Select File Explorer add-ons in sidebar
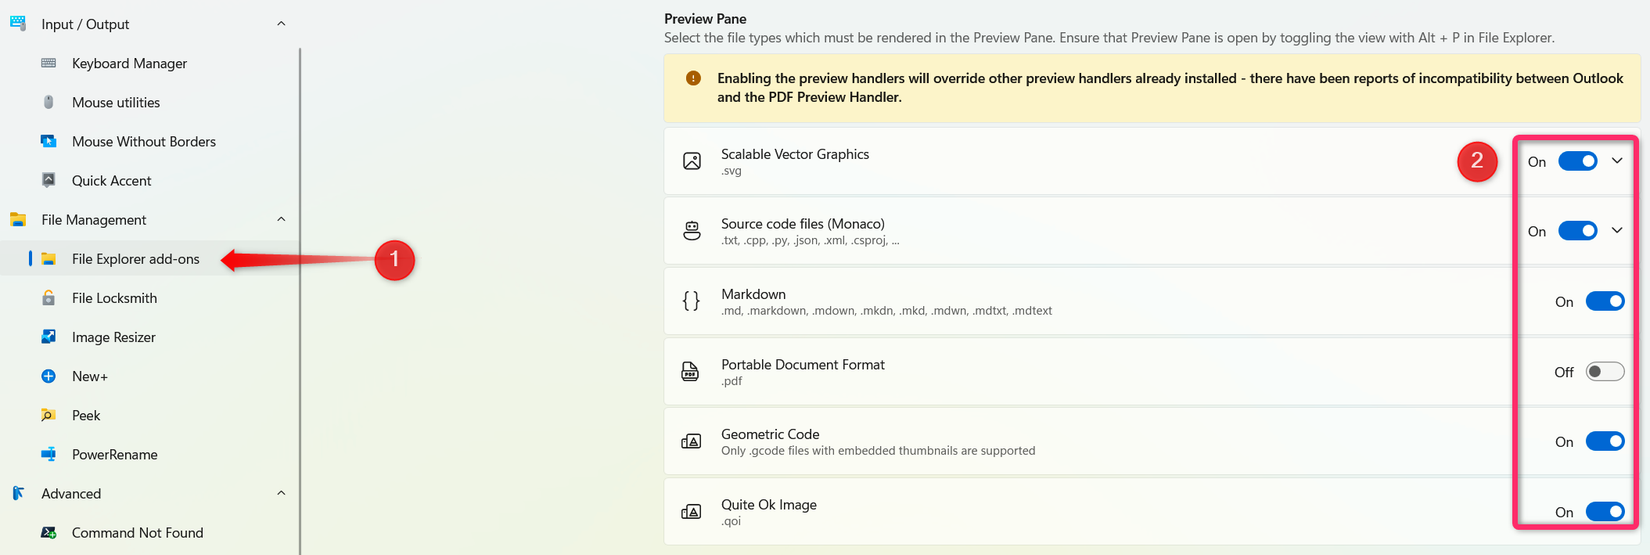This screenshot has height=555, width=1650. 135,259
